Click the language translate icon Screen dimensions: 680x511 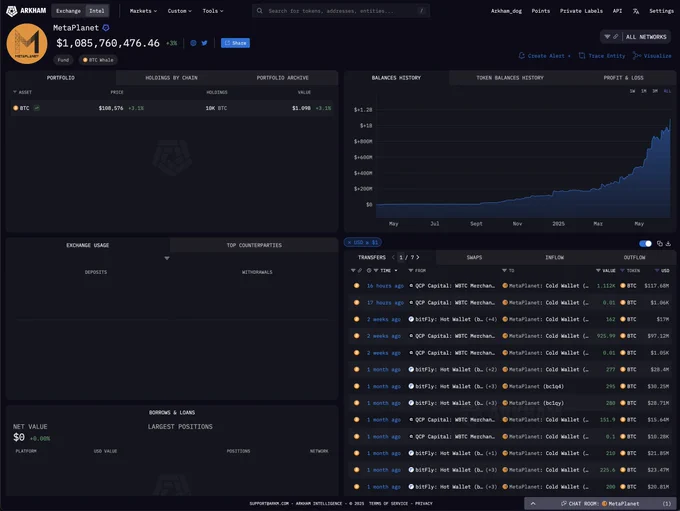[x=635, y=11]
